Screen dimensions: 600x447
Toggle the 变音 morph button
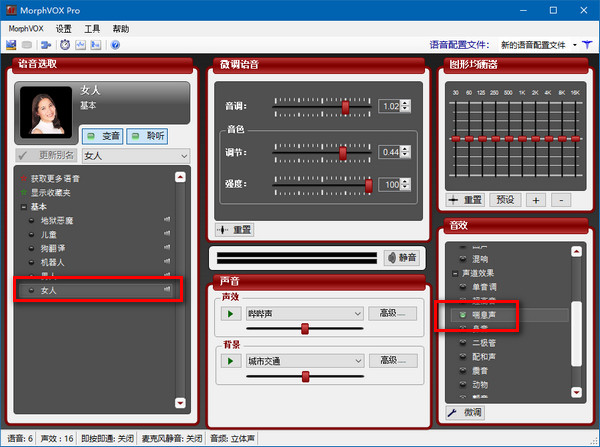103,136
